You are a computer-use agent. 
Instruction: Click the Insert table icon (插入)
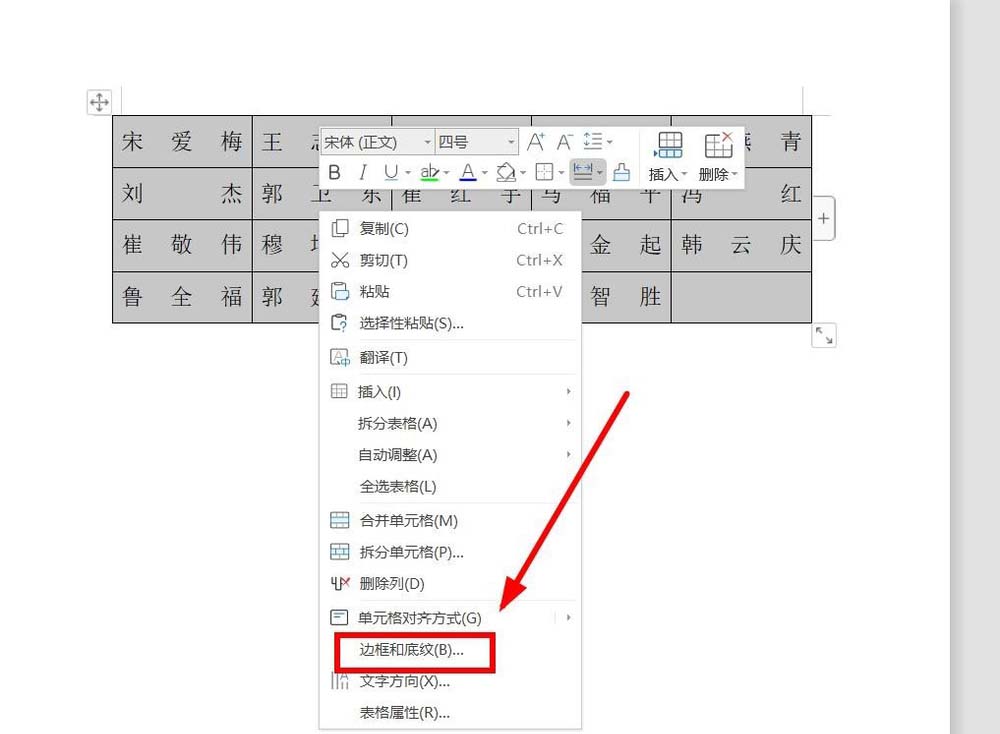[x=668, y=145]
